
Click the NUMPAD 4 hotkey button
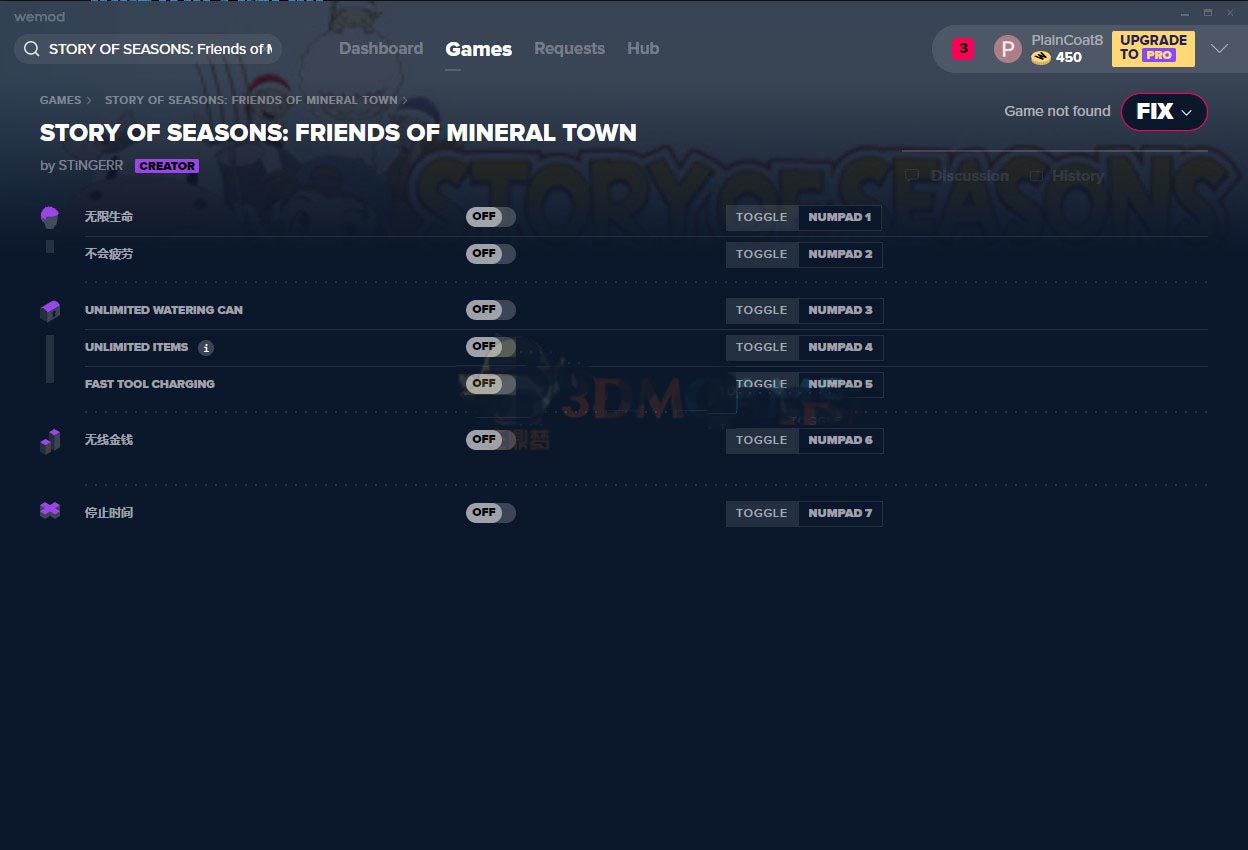tap(840, 347)
